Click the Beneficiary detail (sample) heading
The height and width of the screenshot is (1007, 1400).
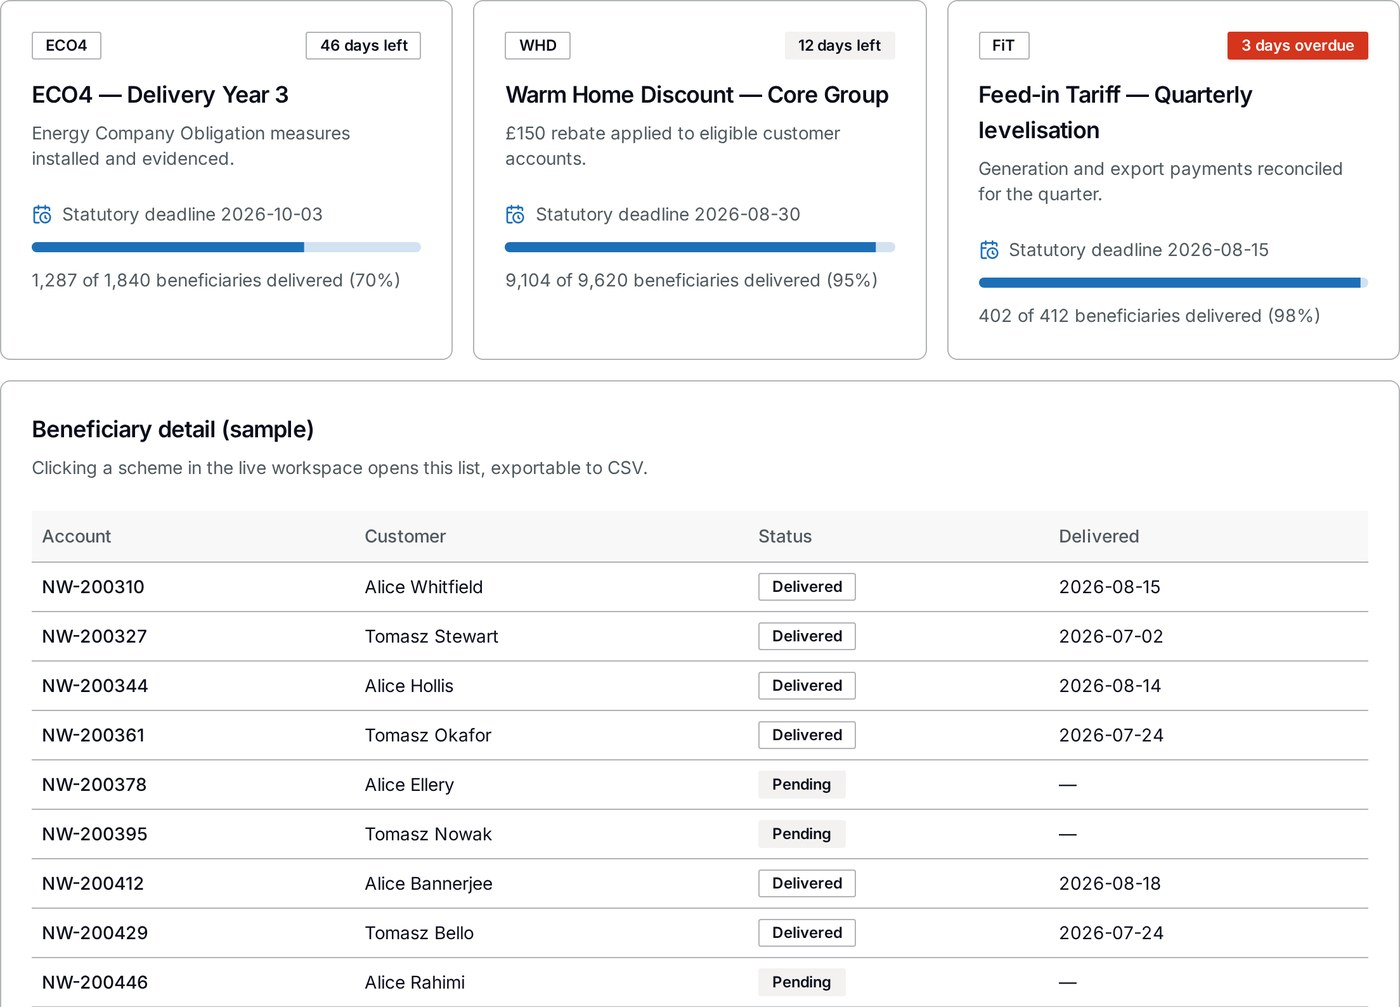[x=173, y=430]
